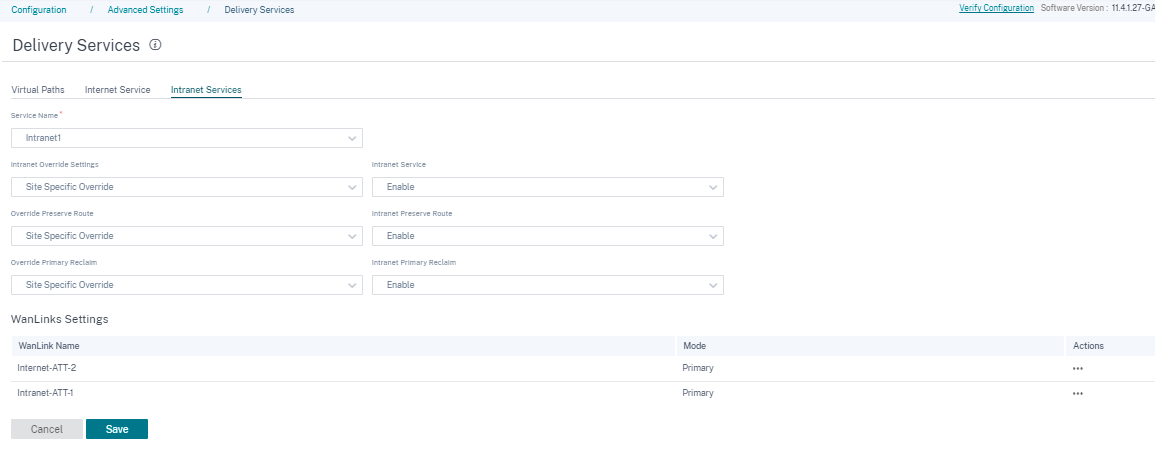This screenshot has width=1155, height=454.
Task: Open actions menu for Intranet-ATT-1 row
Action: [1078, 394]
